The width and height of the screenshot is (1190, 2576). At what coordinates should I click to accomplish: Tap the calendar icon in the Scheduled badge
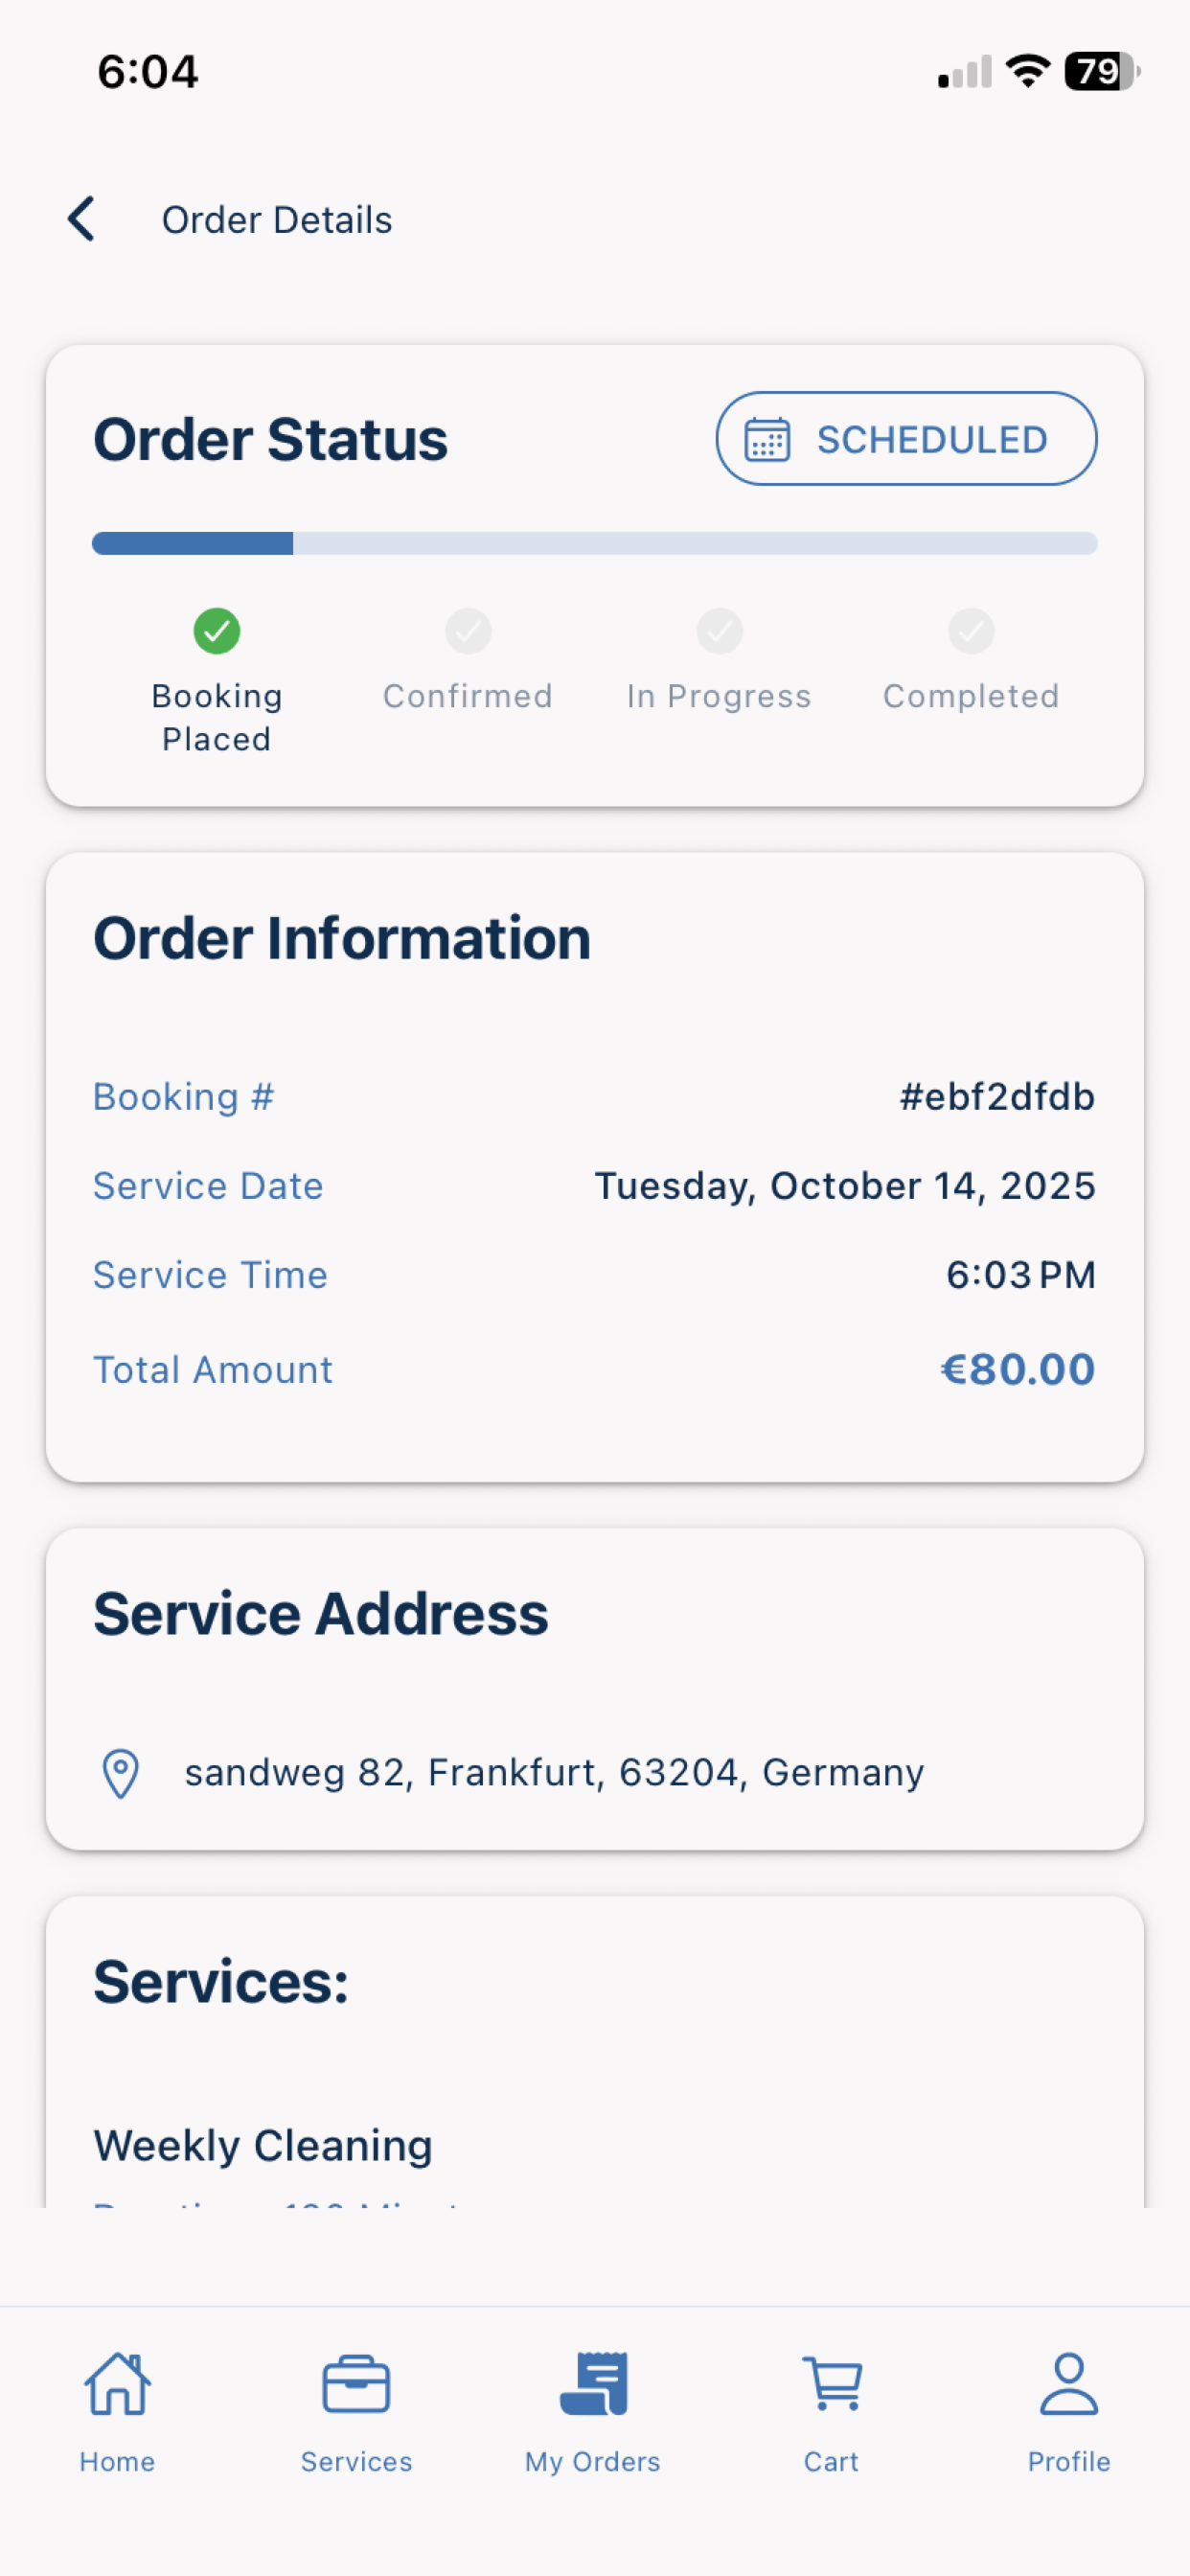(x=767, y=439)
